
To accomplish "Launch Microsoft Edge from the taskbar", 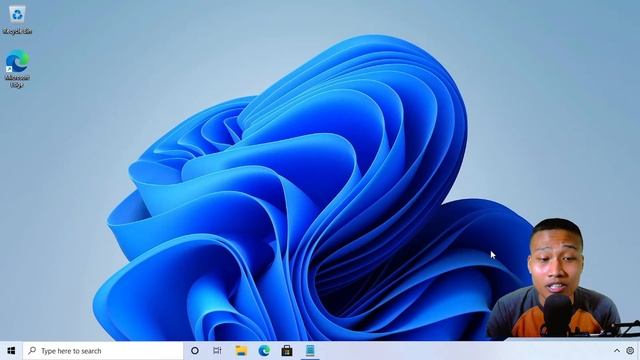I will pyautogui.click(x=264, y=351).
